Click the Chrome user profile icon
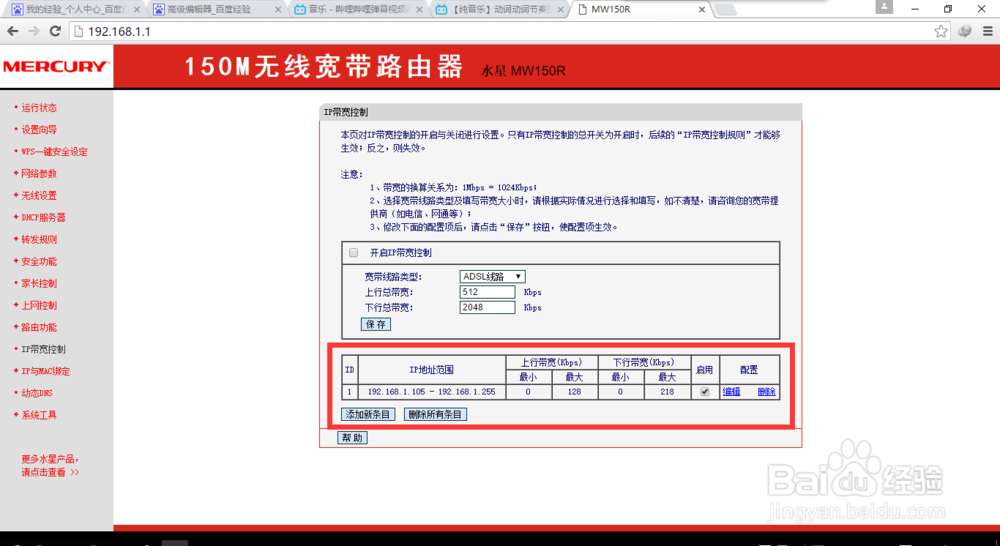The image size is (1000, 546). [x=884, y=7]
